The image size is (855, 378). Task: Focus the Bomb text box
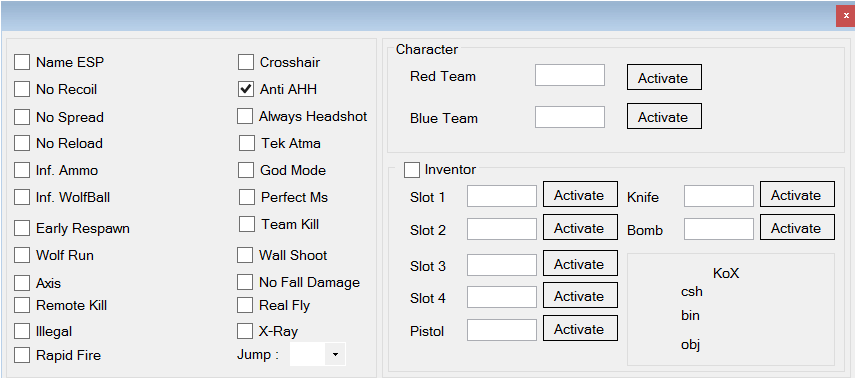pos(719,229)
